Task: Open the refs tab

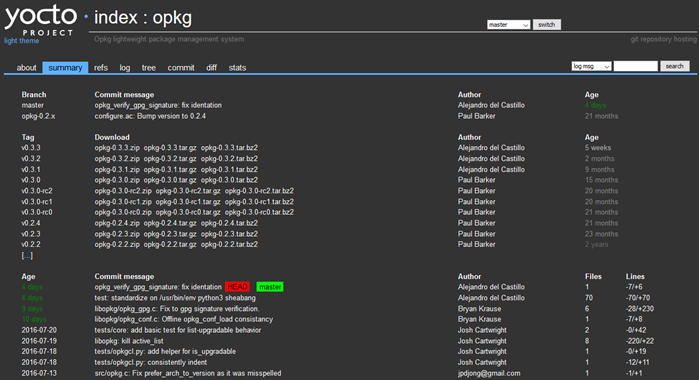Action: [101, 67]
